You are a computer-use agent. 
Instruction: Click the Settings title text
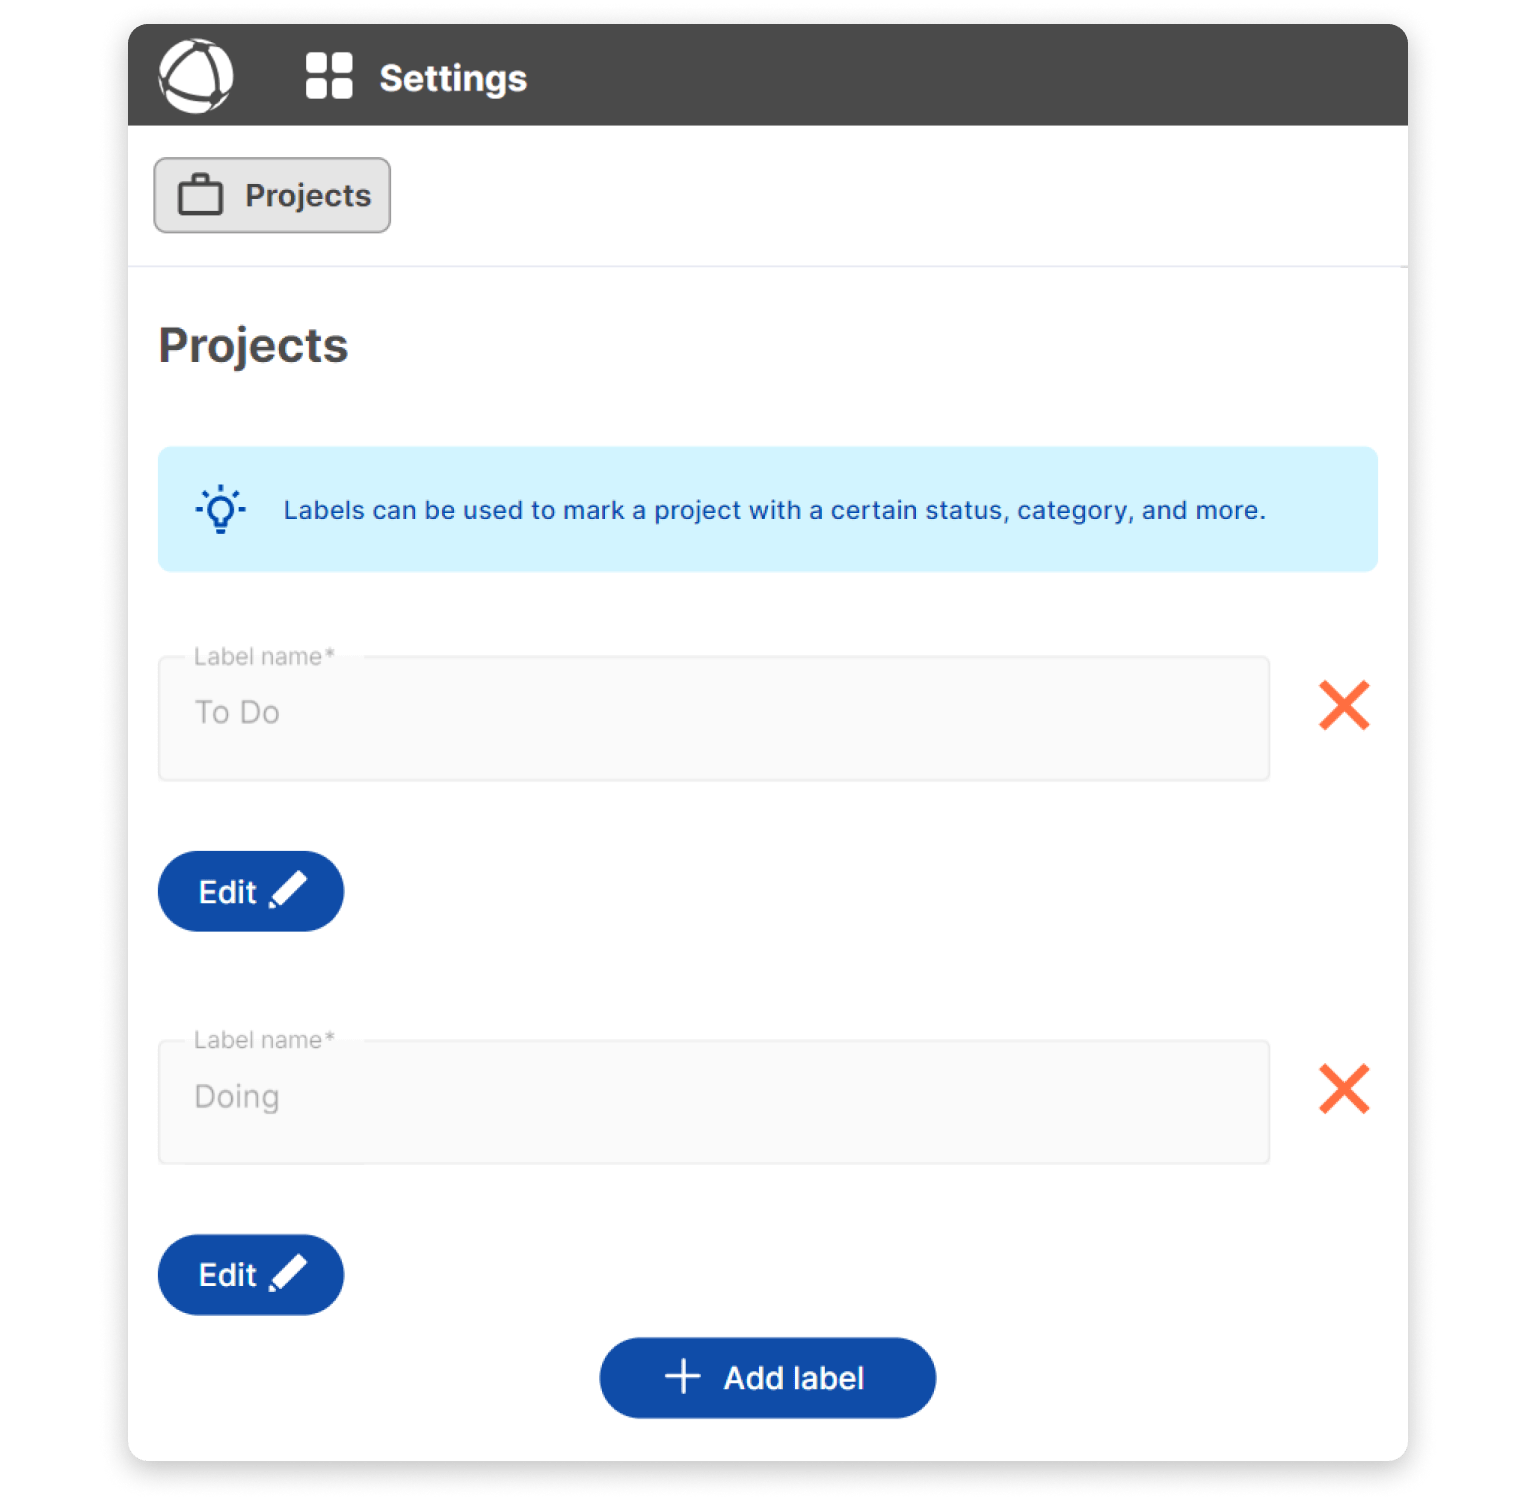[x=452, y=77]
